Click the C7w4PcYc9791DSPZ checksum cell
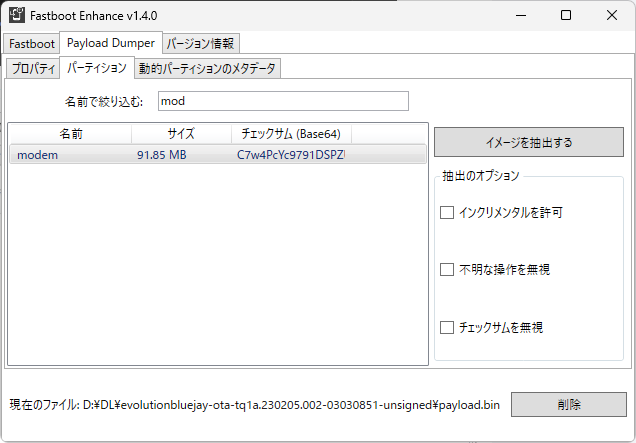The height and width of the screenshot is (443, 636). point(291,155)
